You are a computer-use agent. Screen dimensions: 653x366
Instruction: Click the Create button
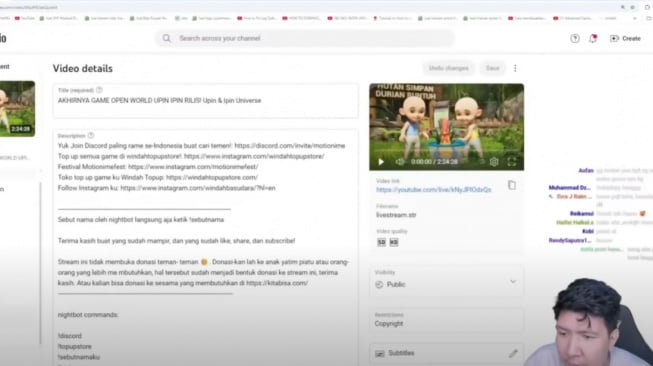(625, 38)
